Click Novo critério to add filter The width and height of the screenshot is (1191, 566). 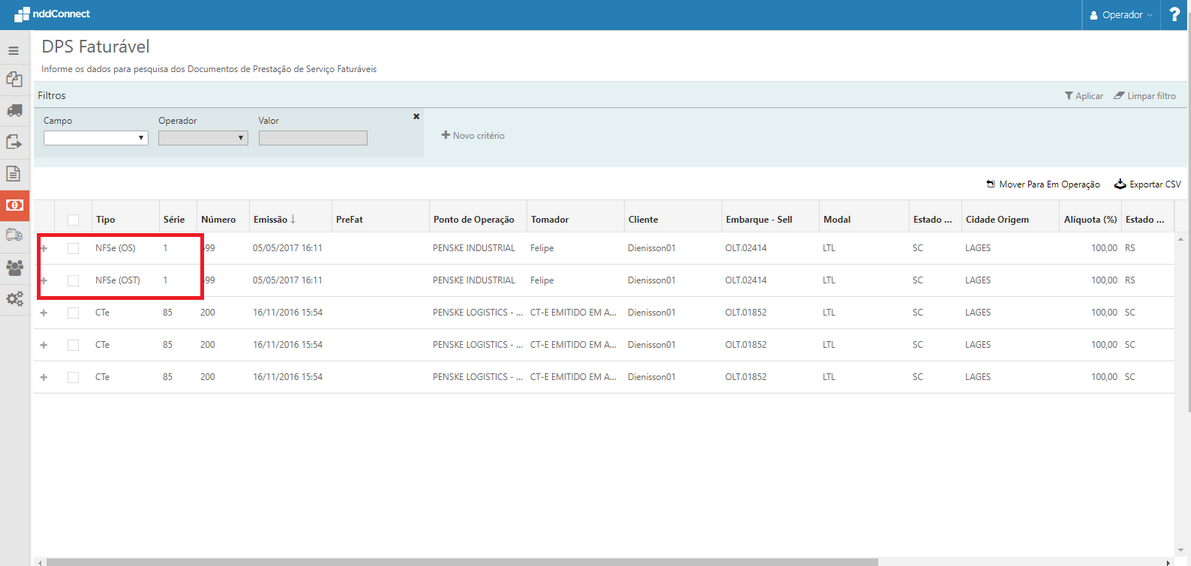473,135
